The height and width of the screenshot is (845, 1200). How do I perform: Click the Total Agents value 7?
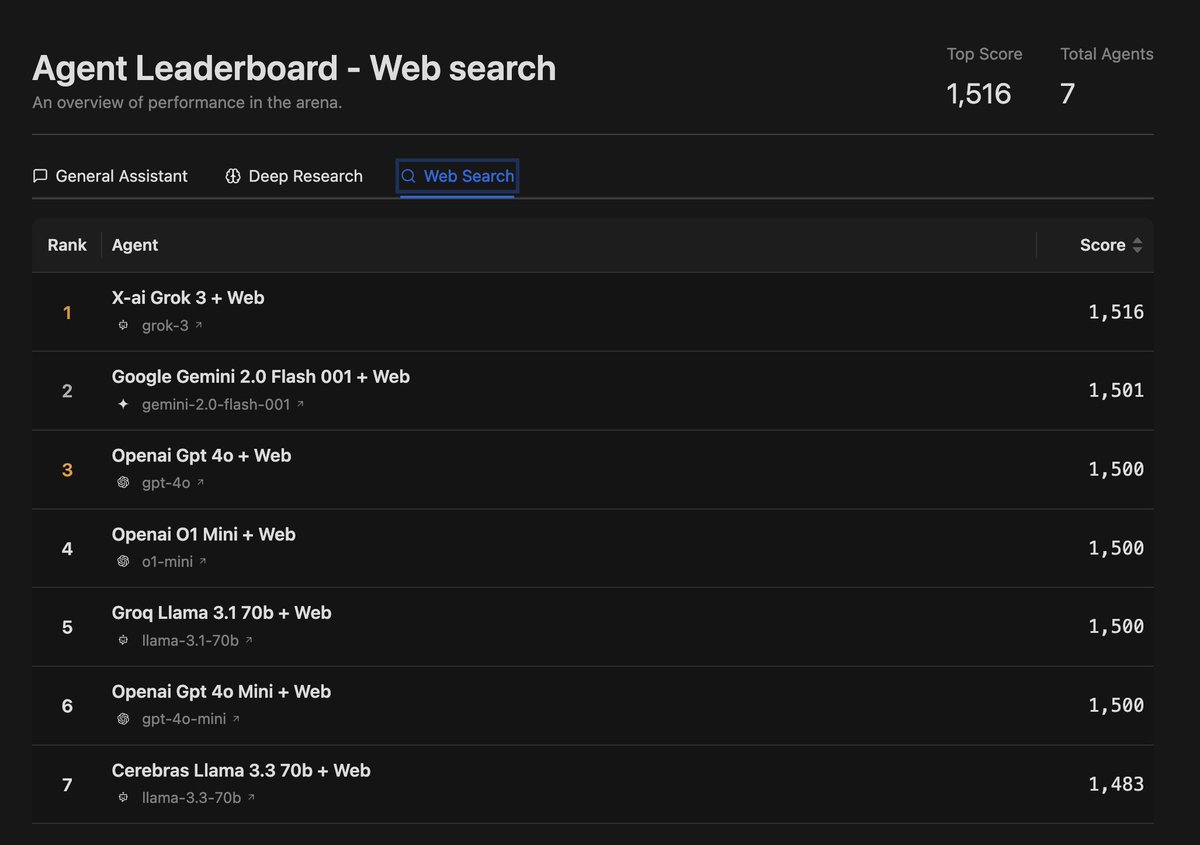1067,94
